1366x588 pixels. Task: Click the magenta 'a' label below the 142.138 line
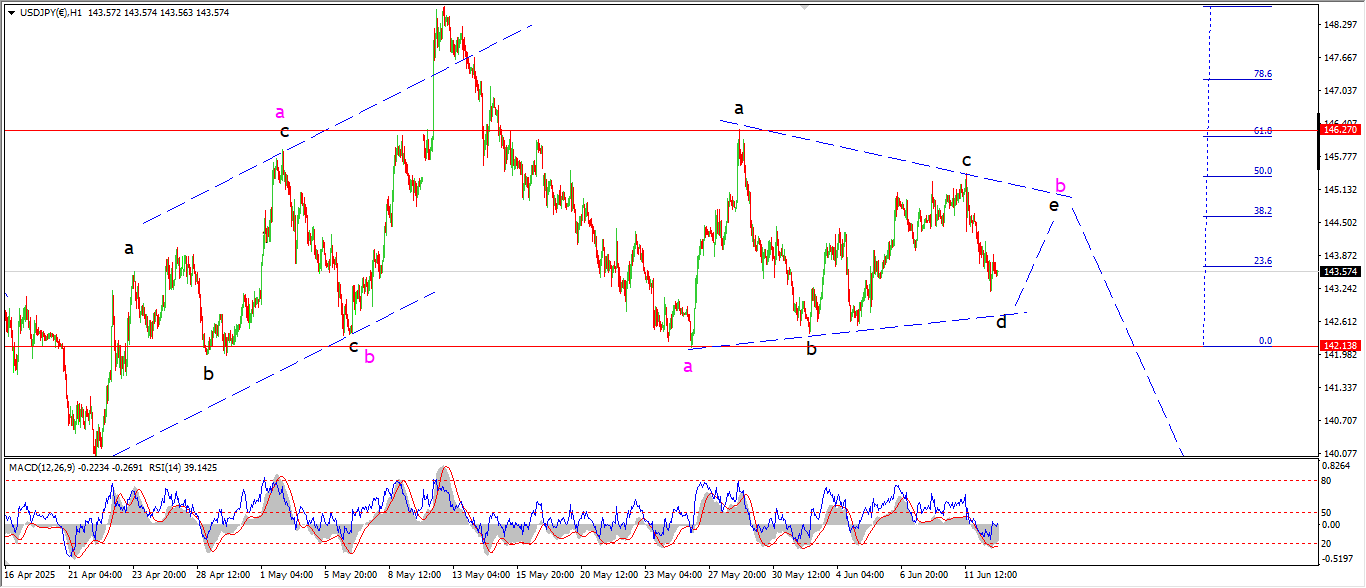point(687,366)
